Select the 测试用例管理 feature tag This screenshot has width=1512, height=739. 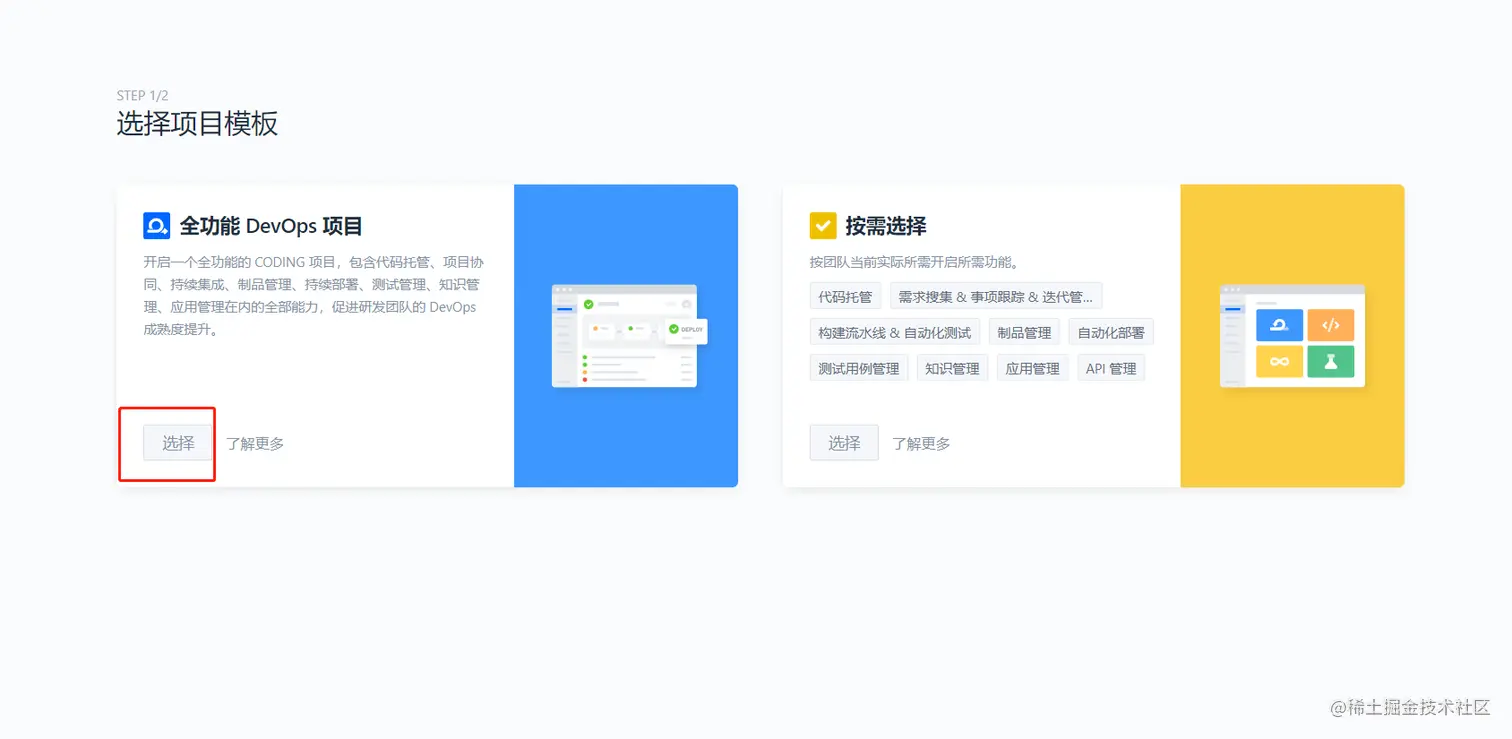pyautogui.click(x=859, y=368)
